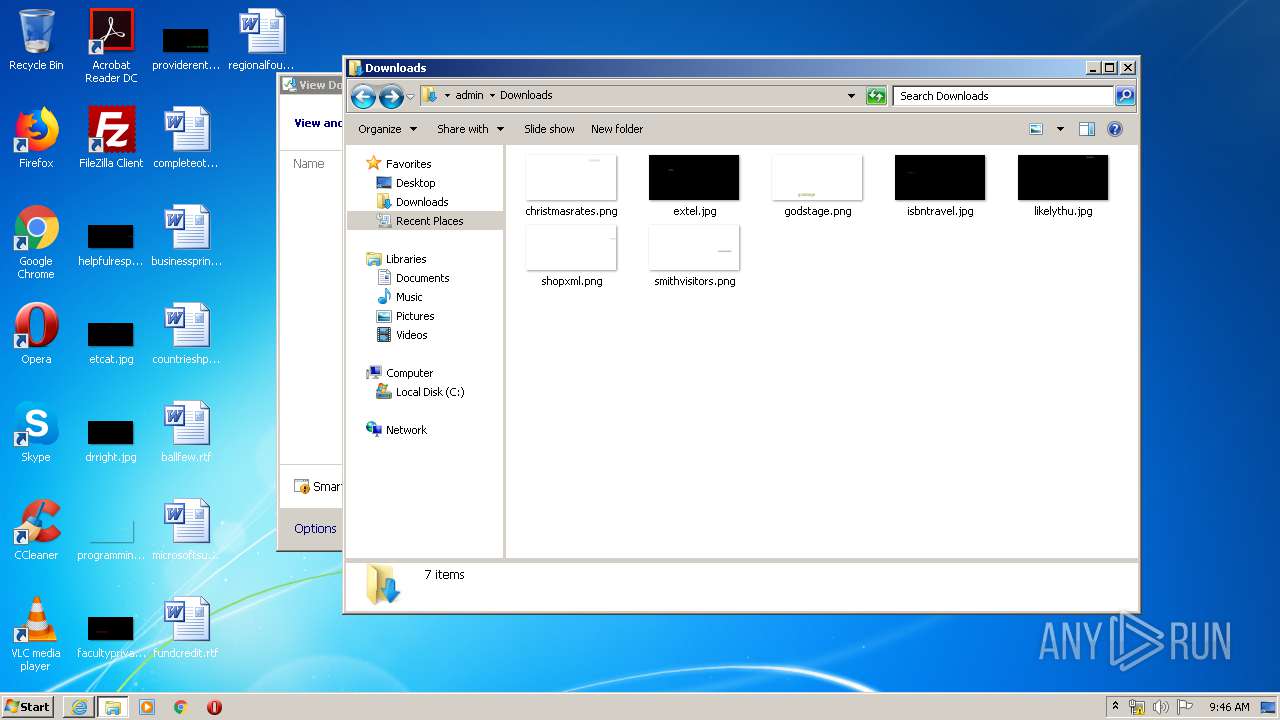The image size is (1280, 720).
Task: Click the CCleaner desktop shortcut
Action: tap(36, 530)
